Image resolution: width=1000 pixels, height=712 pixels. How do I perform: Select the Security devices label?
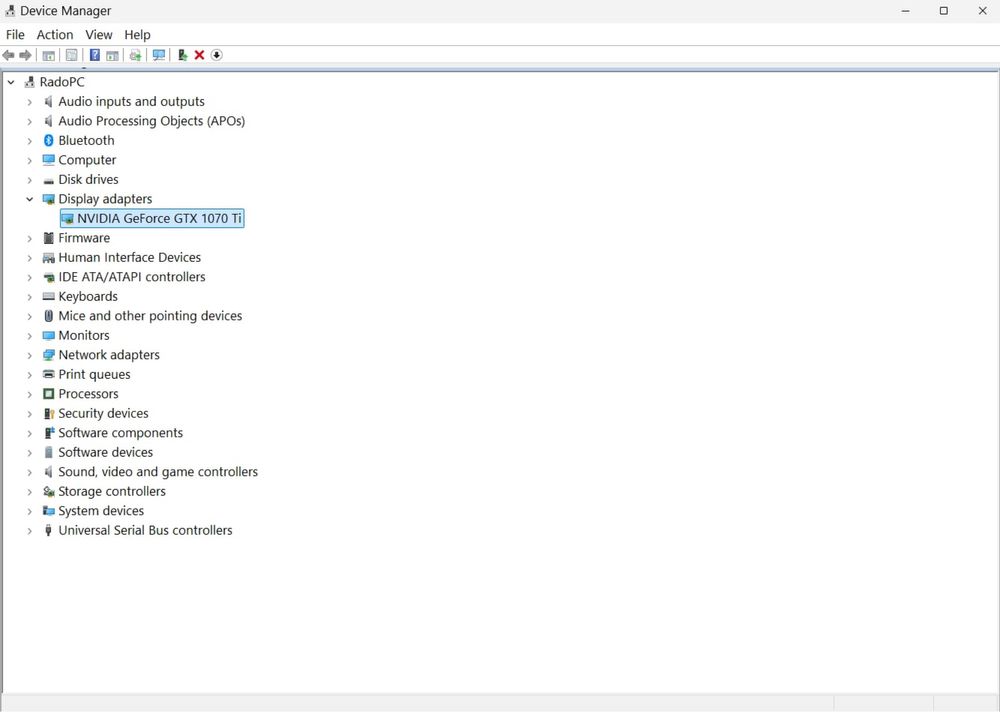point(103,413)
